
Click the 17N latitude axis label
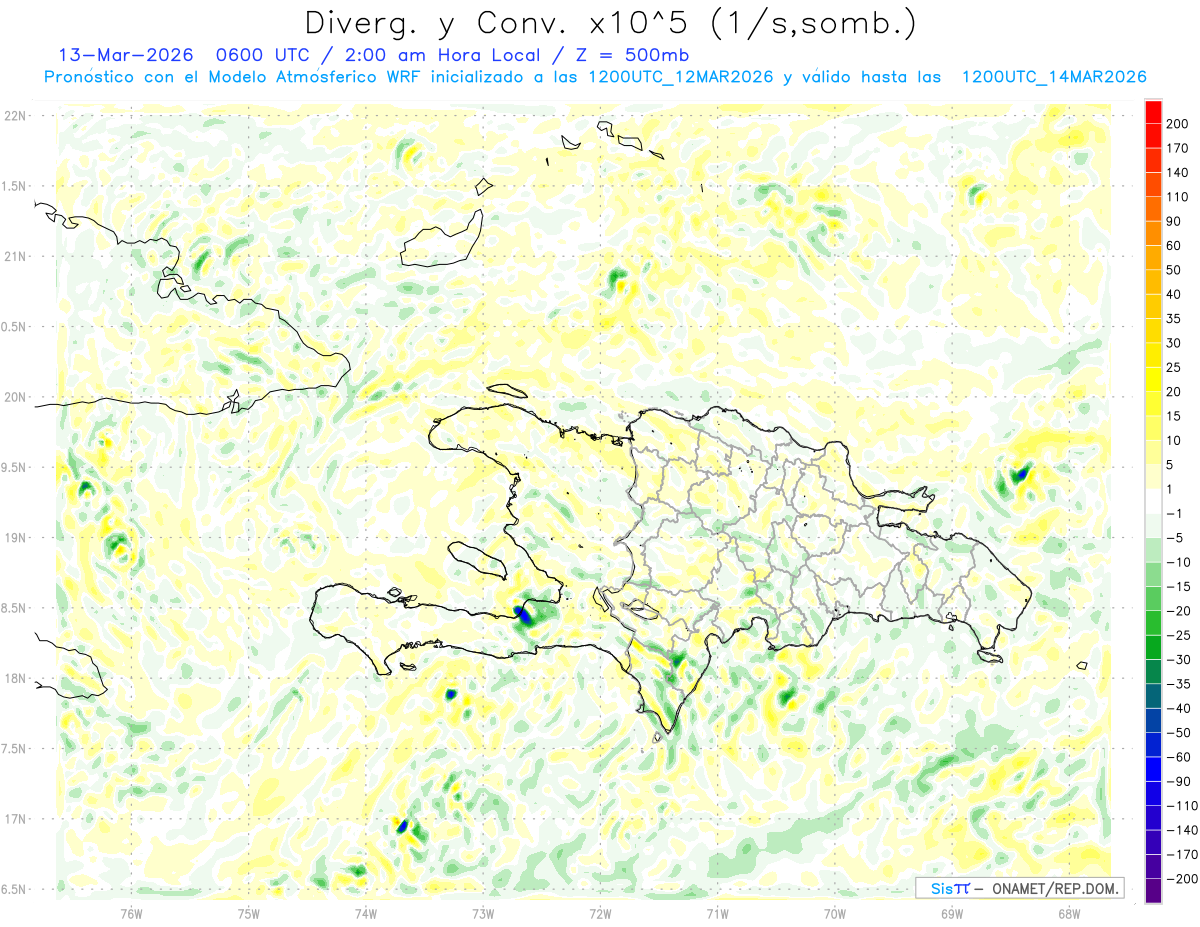tap(15, 819)
